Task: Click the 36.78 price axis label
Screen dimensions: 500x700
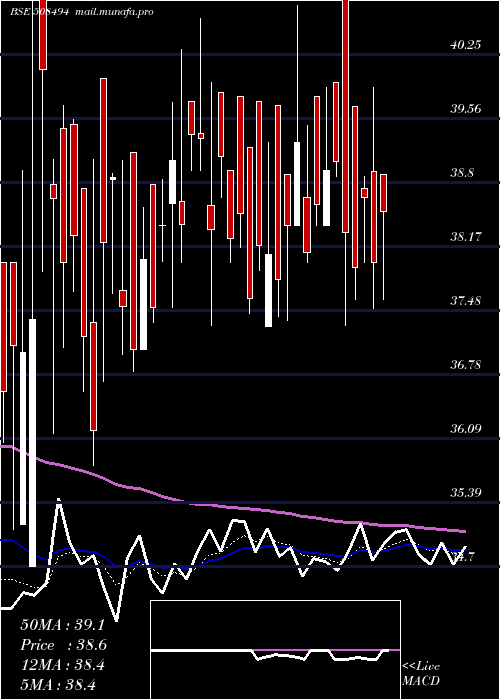Action: (x=465, y=365)
